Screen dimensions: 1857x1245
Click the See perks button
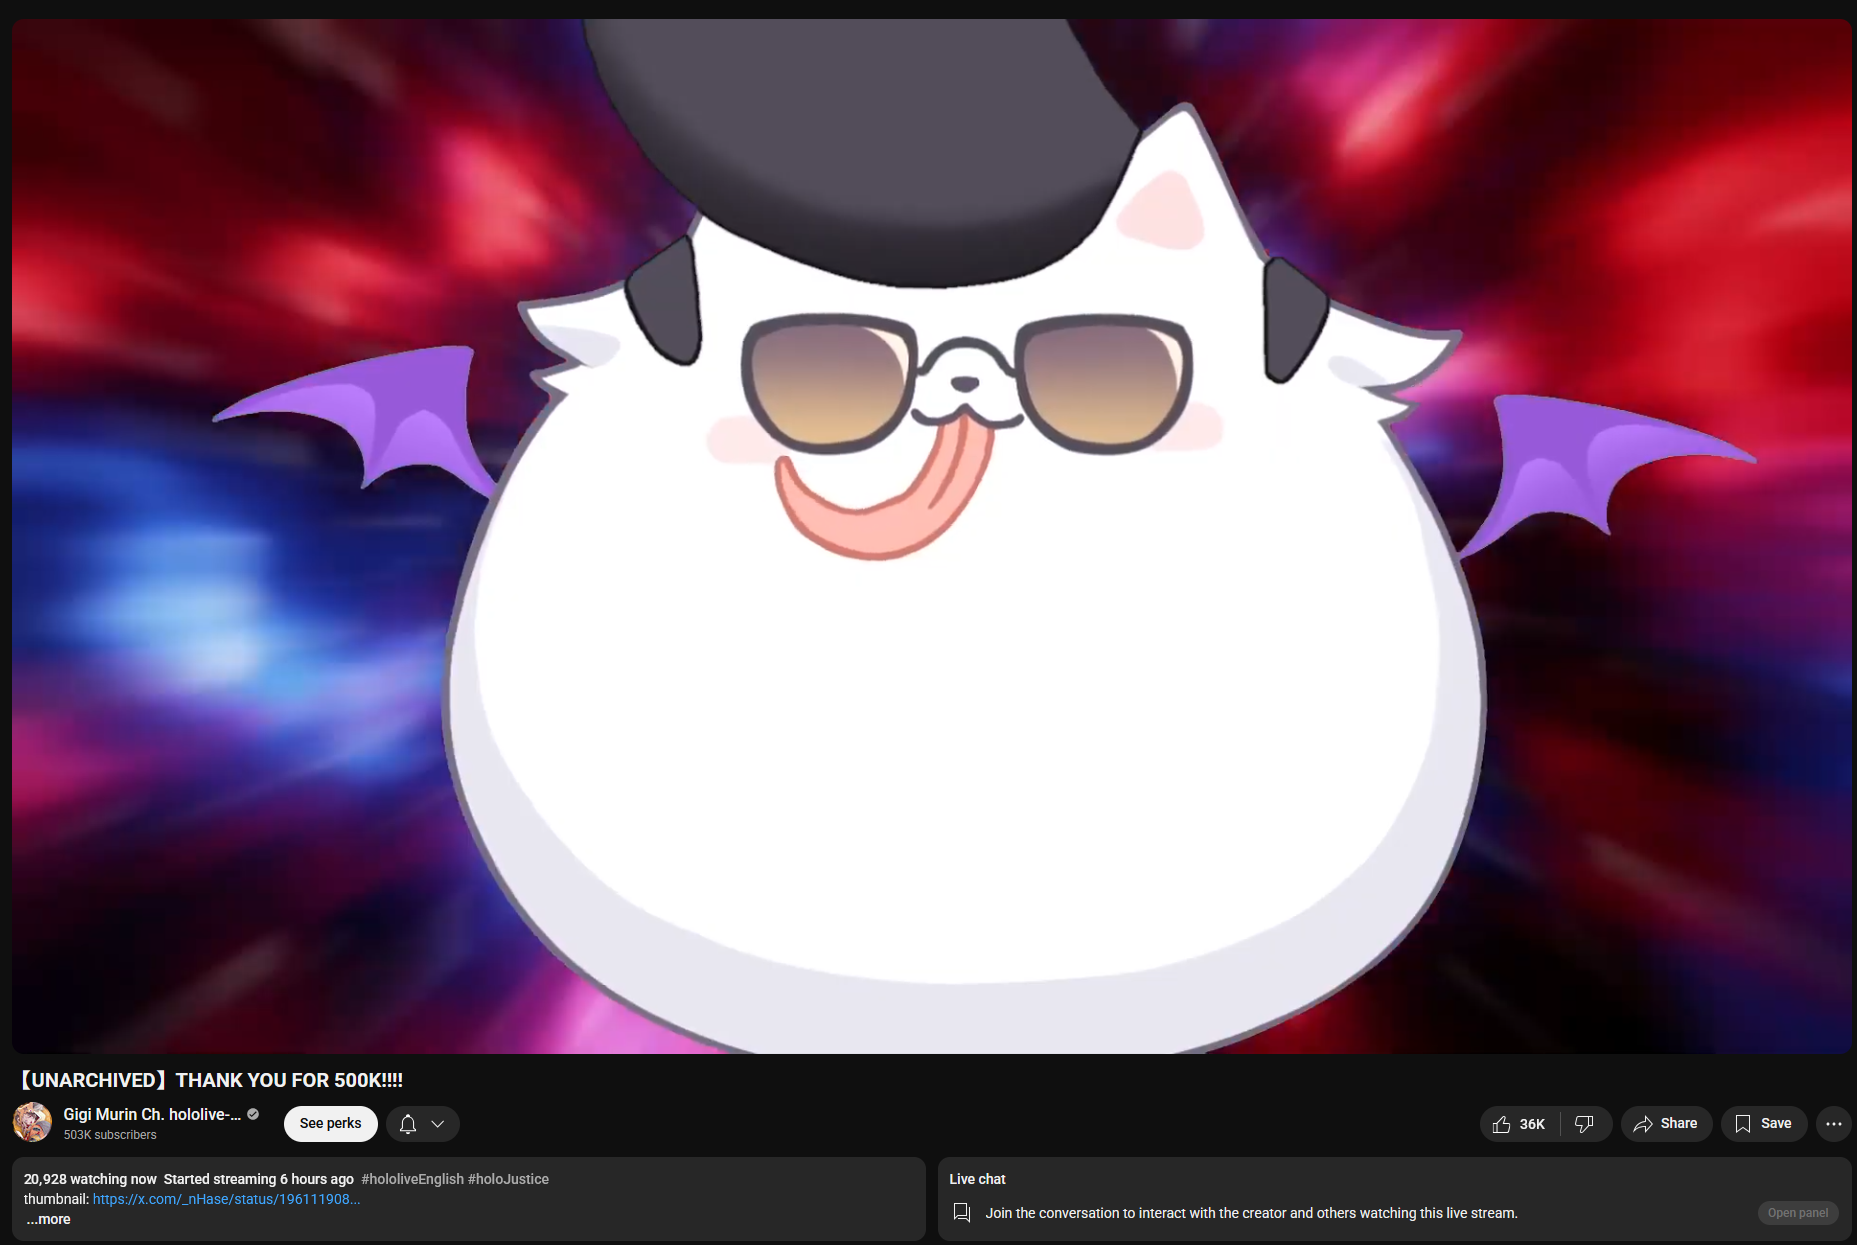tap(331, 1124)
